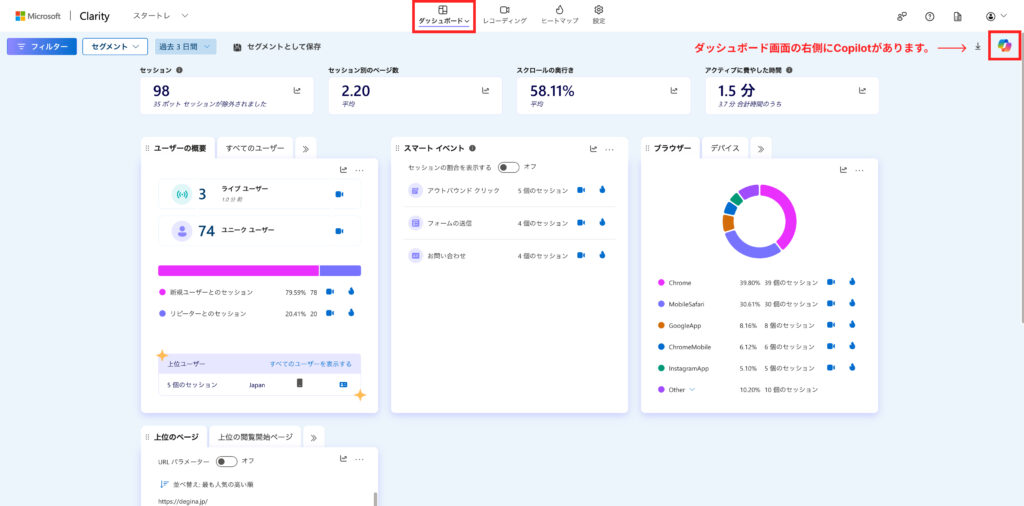Viewport: 1024px width, 506px height.
Task: Switch to the Recordings tab
Action: click(x=504, y=15)
